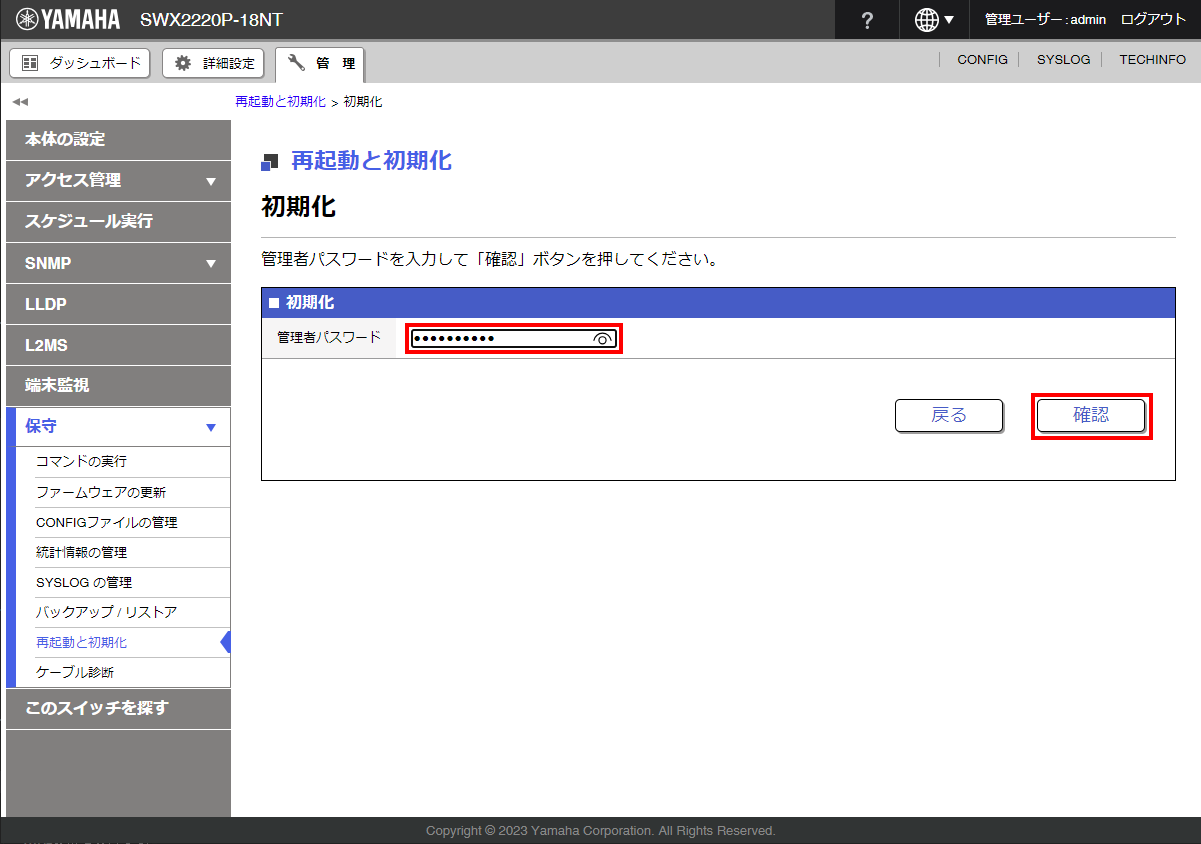The height and width of the screenshot is (844, 1201).
Task: Open the SYSLOG link
Action: [x=1063, y=60]
